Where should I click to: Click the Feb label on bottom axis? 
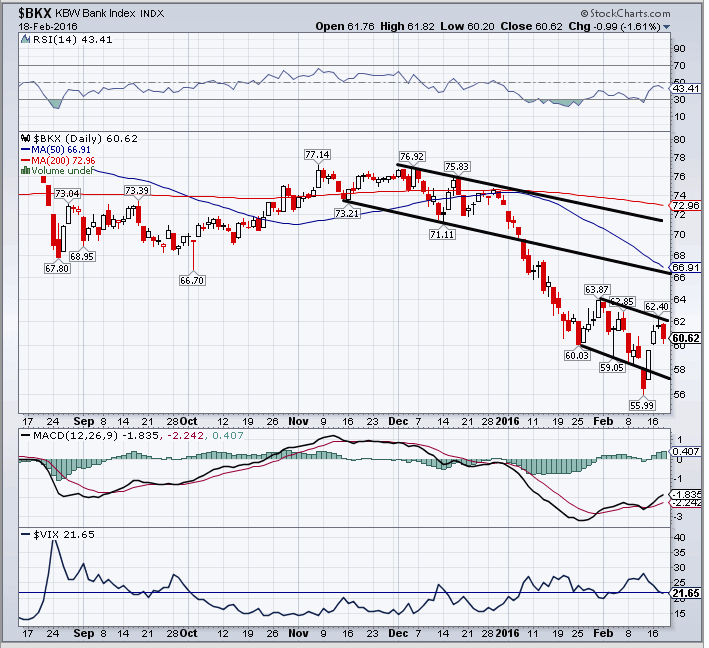coord(603,633)
